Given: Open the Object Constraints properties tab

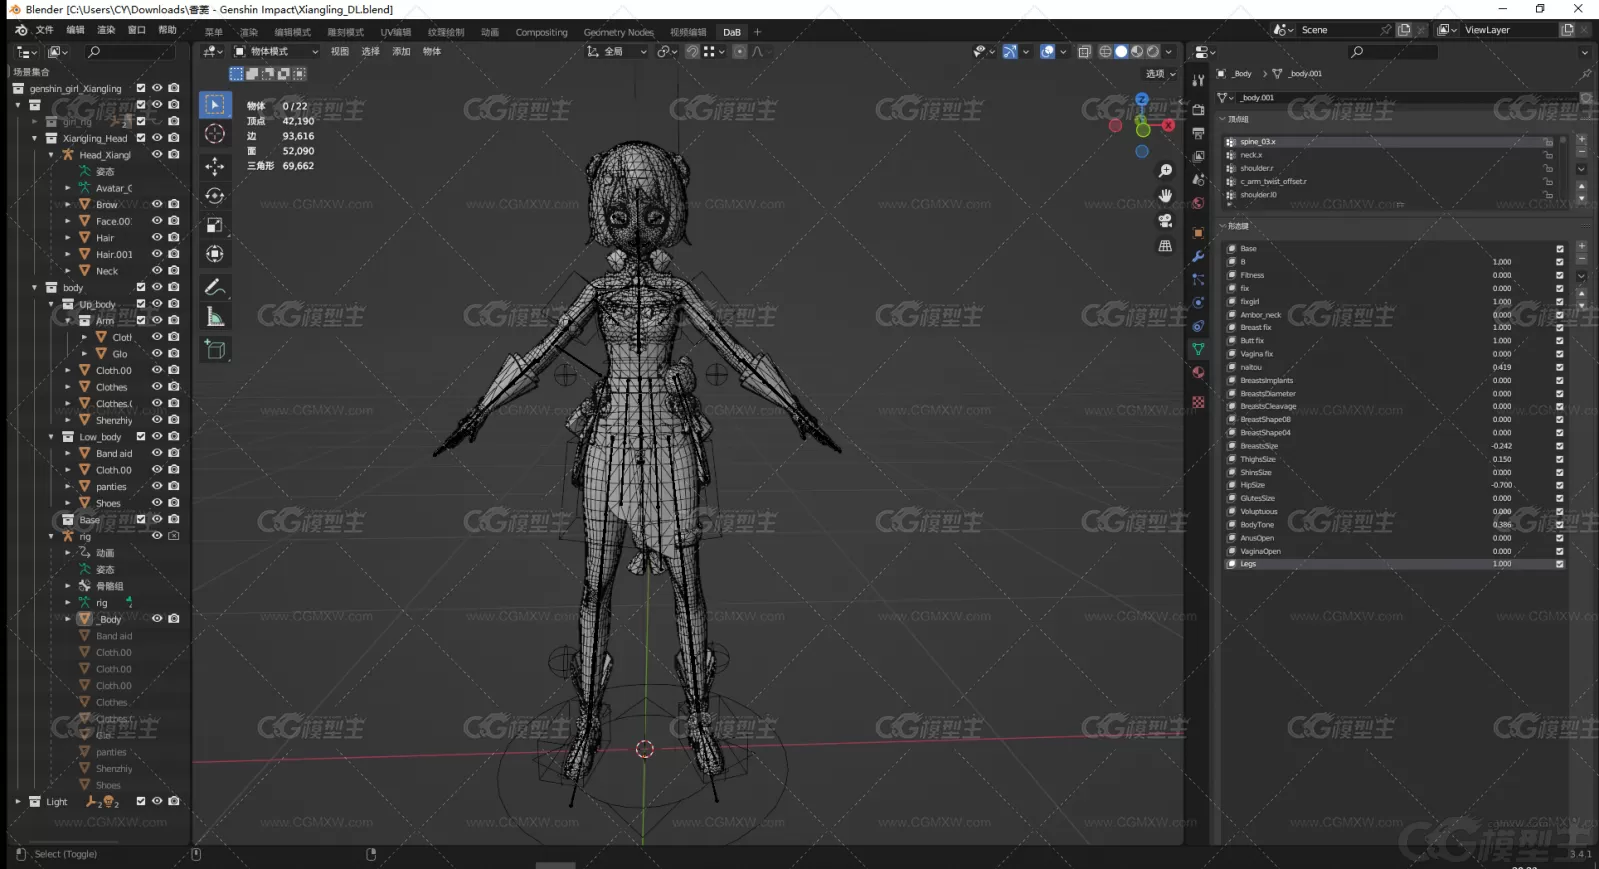Looking at the screenshot, I should (x=1198, y=326).
